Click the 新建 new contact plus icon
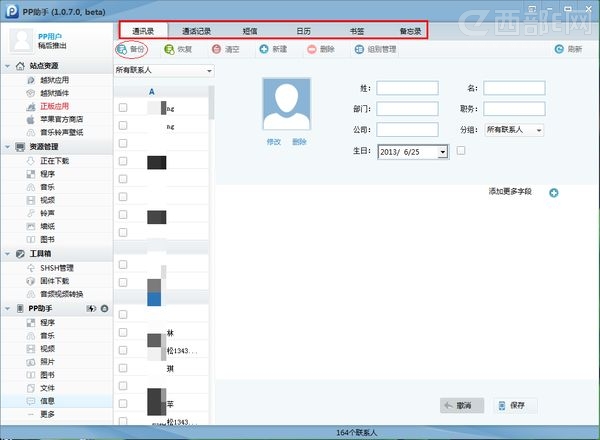Image resolution: width=600 pixels, height=440 pixels. pyautogui.click(x=263, y=49)
